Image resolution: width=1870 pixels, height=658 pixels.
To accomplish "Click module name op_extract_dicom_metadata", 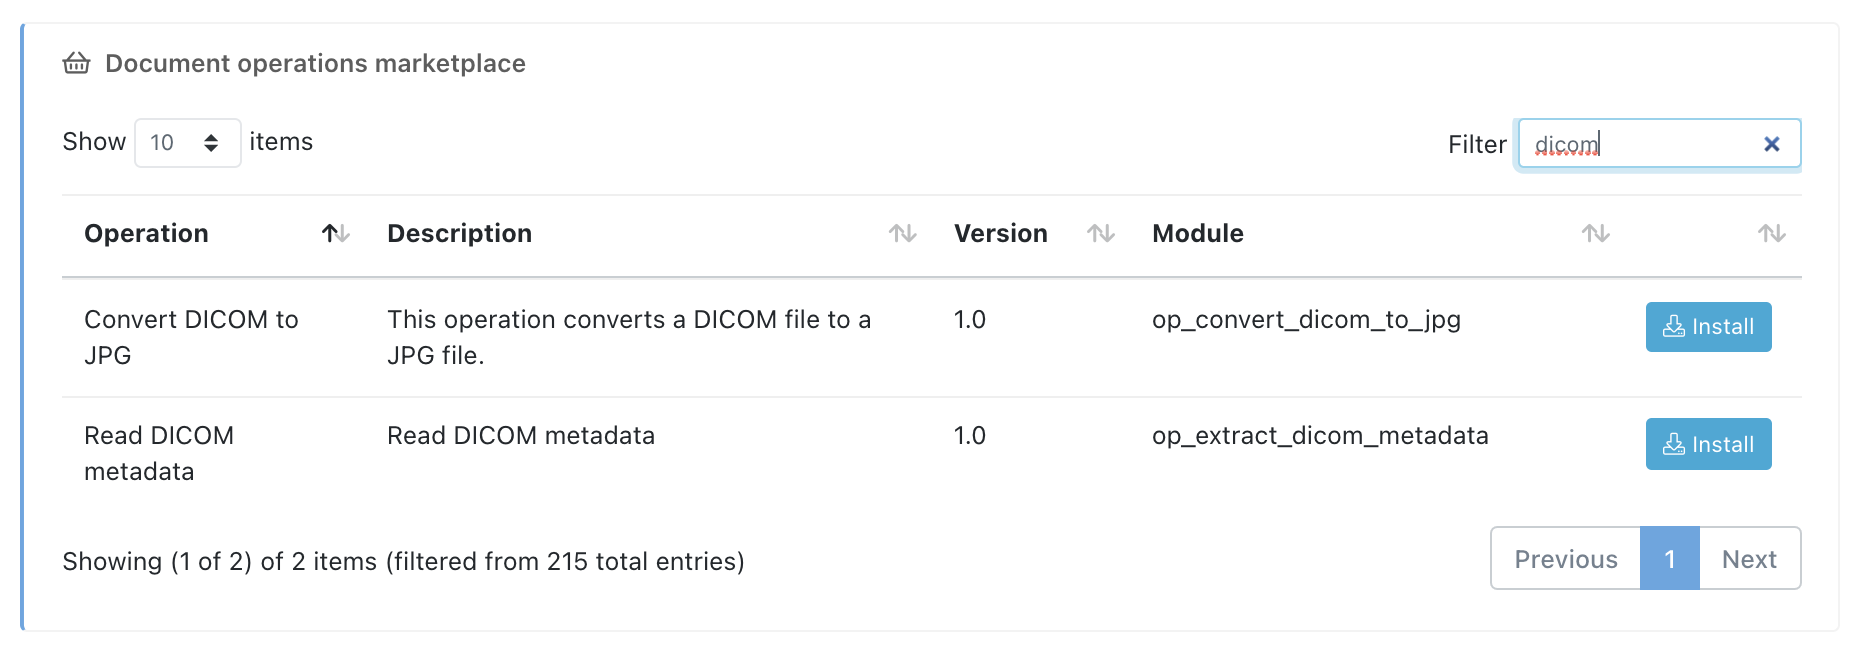I will click(1320, 436).
